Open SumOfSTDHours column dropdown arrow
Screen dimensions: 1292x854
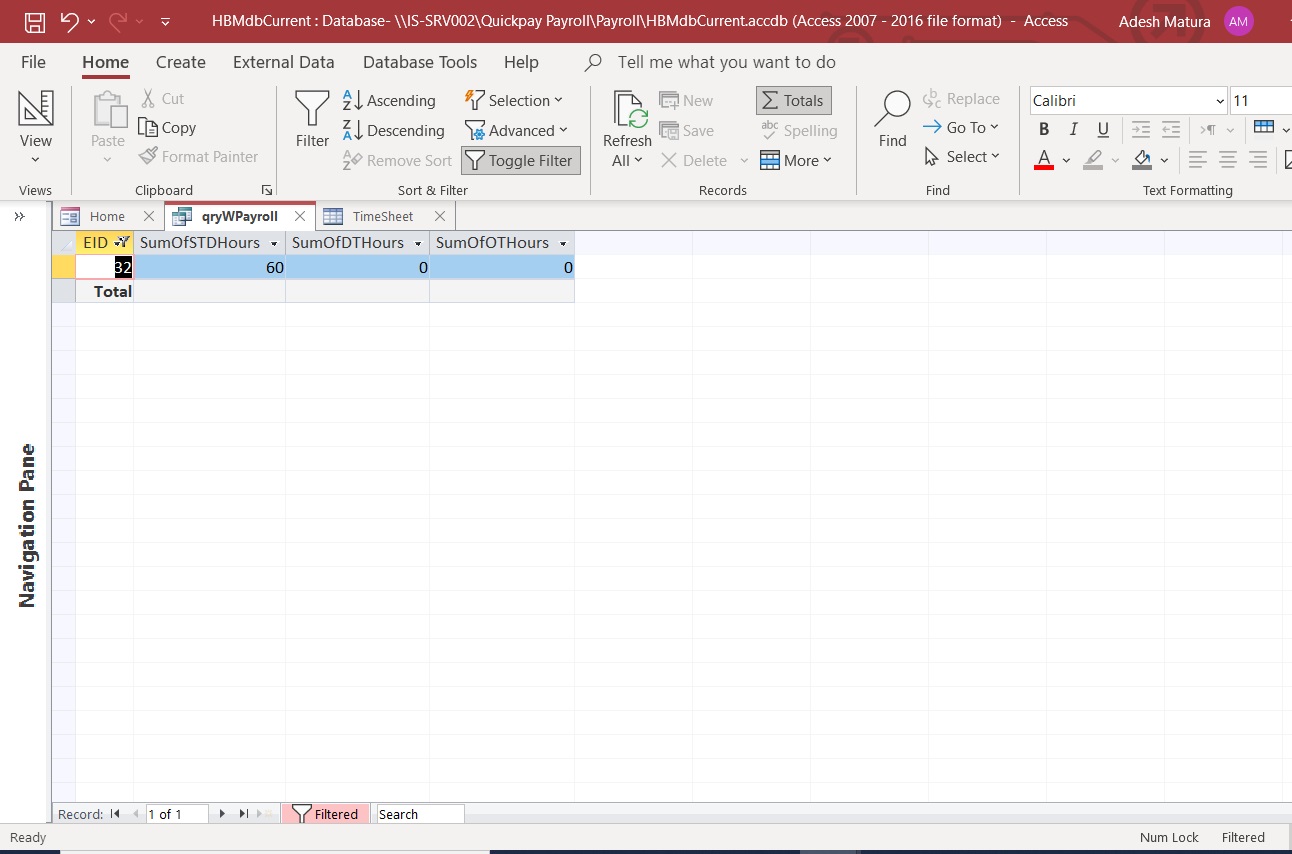click(x=274, y=244)
